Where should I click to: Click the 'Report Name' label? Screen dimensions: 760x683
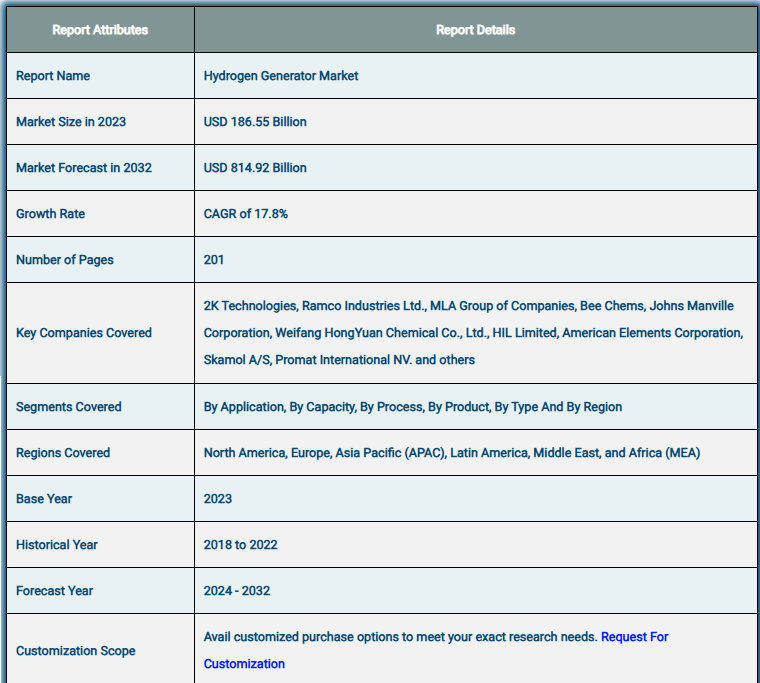click(x=53, y=76)
